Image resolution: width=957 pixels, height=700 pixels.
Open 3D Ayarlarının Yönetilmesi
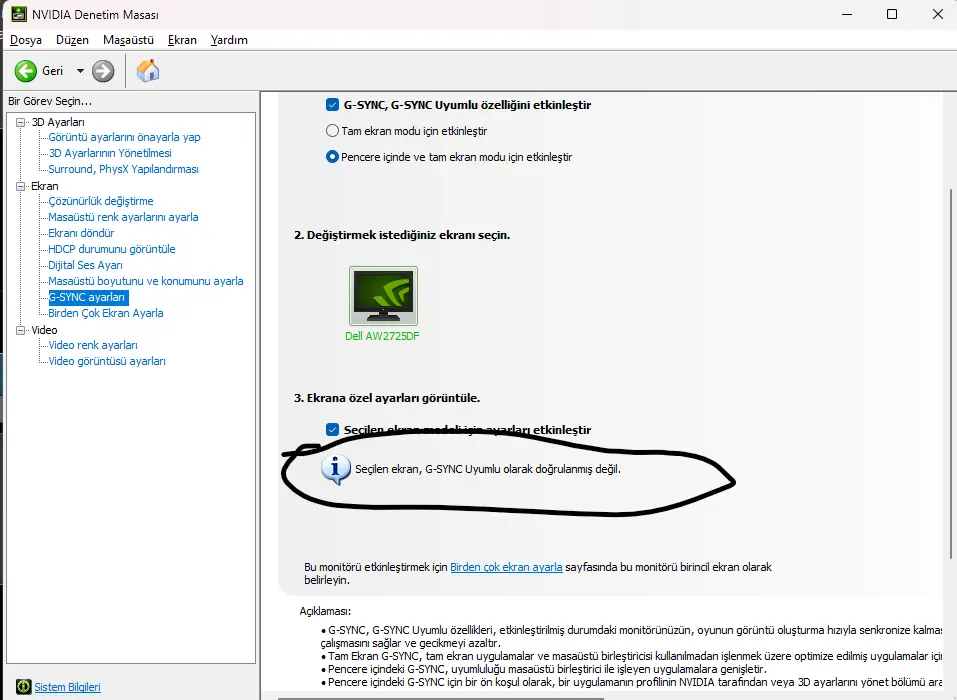click(x=110, y=153)
